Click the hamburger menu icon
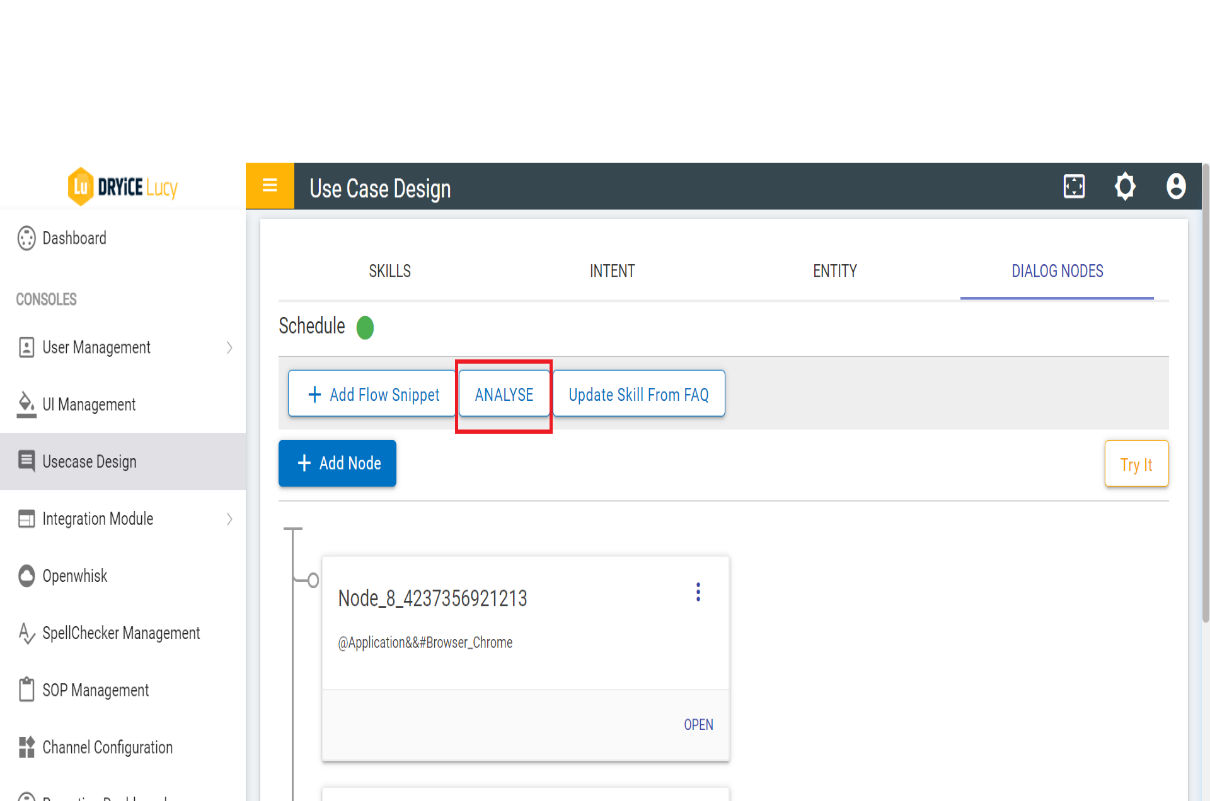1210x801 pixels. (x=269, y=186)
